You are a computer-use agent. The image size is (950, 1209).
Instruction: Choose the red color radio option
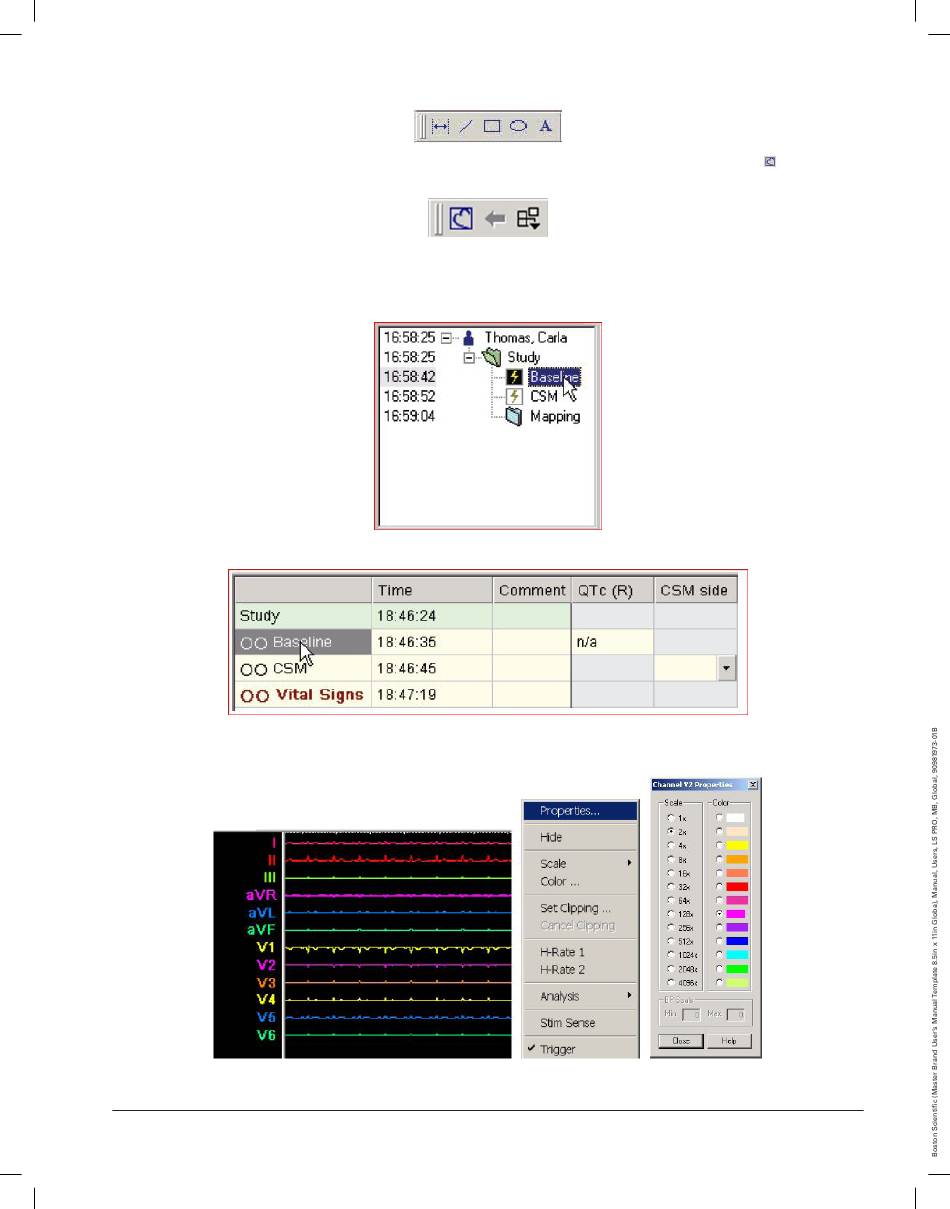[x=721, y=886]
